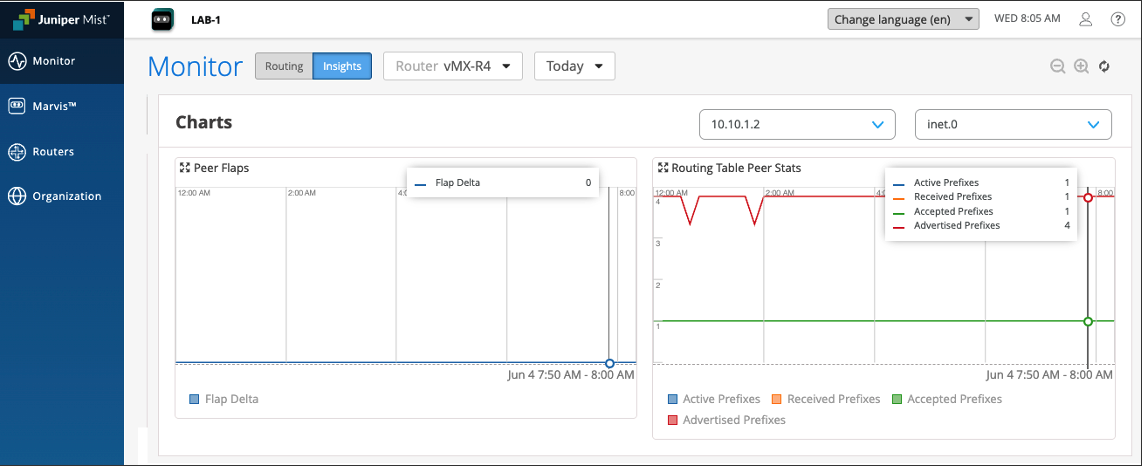Image resolution: width=1143 pixels, height=468 pixels.
Task: Expand Routing Table Peer Stats chart fullscreen
Action: (x=662, y=168)
